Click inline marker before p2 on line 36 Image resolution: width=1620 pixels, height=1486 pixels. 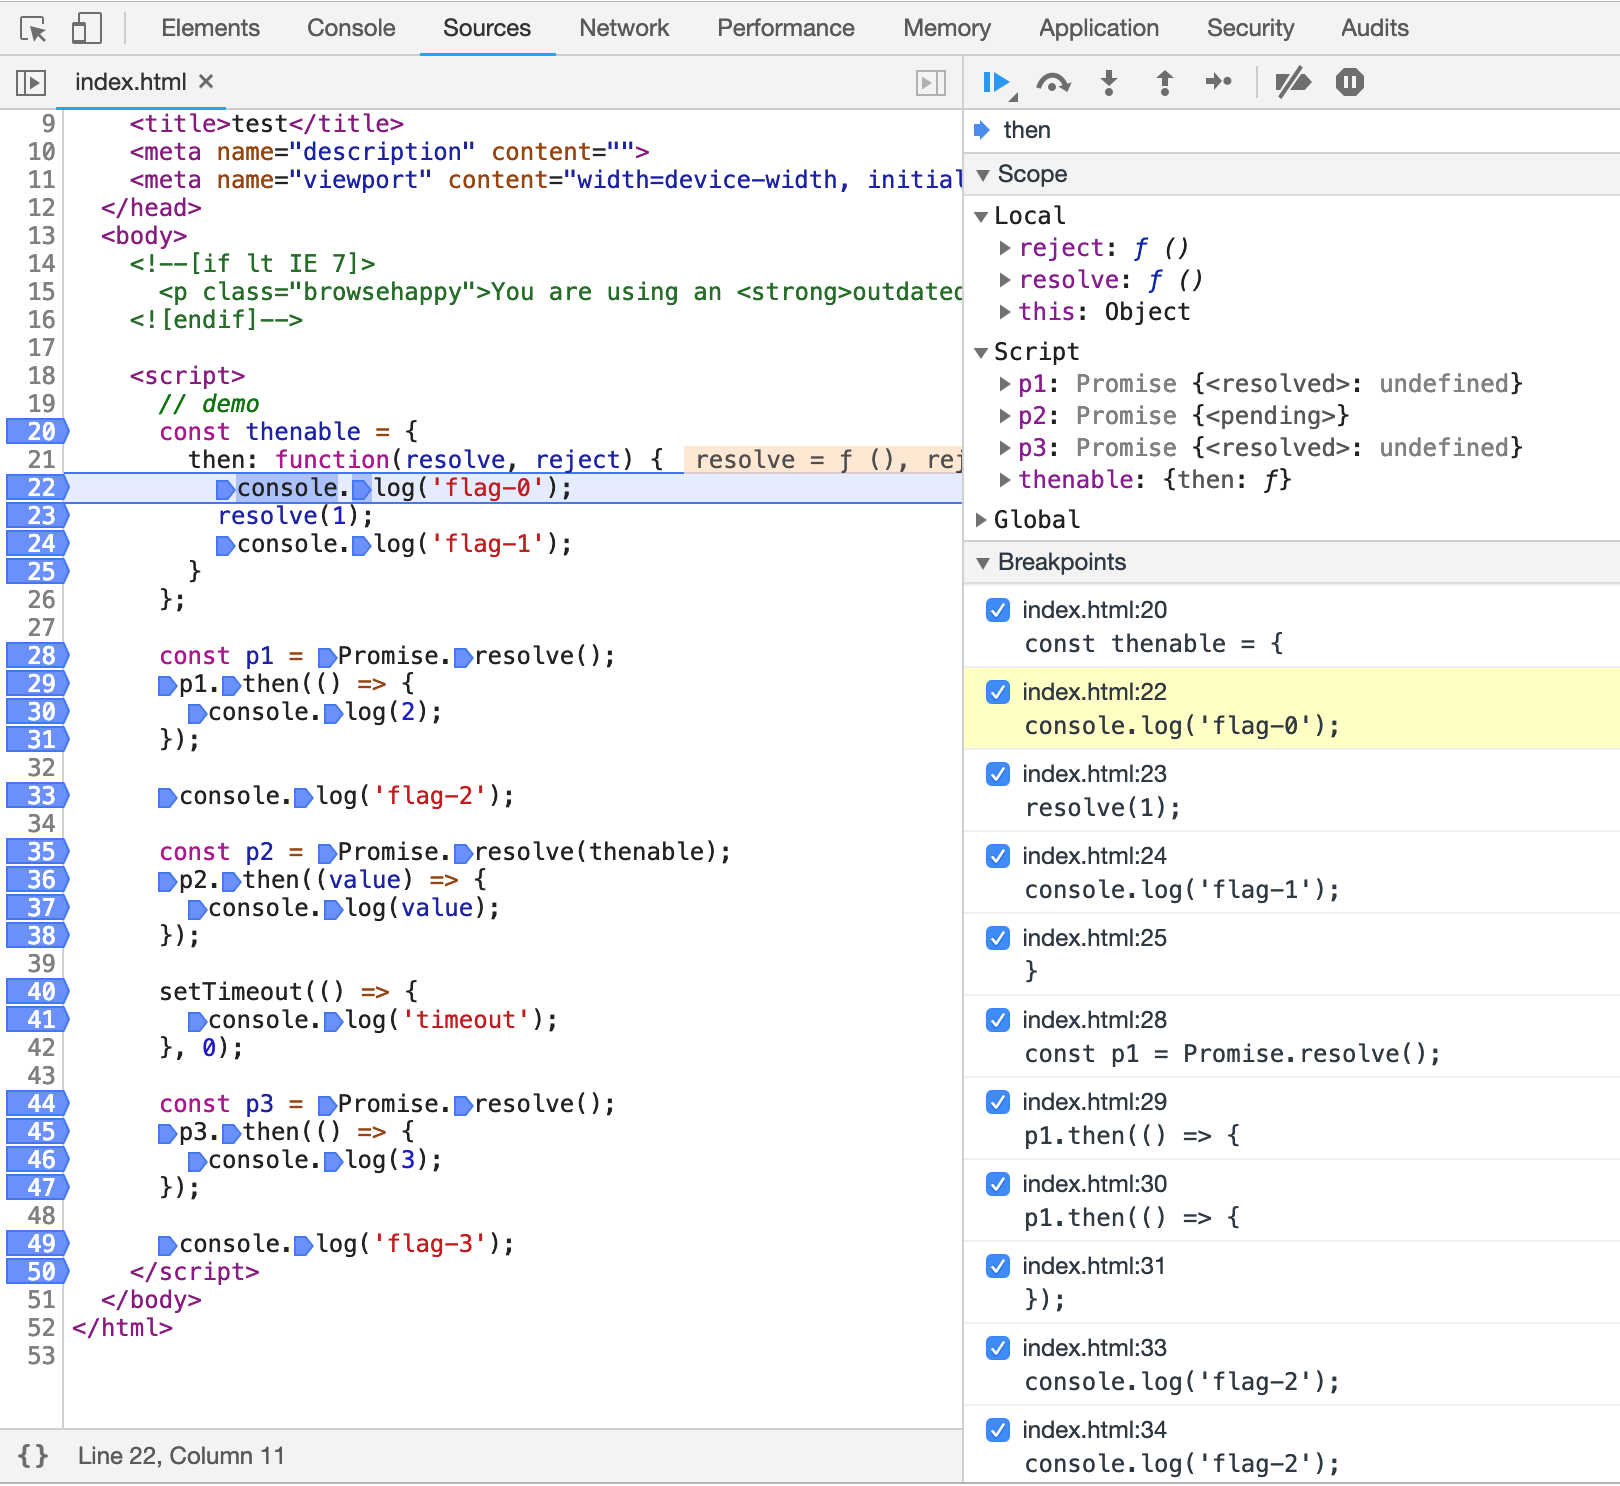tap(168, 881)
